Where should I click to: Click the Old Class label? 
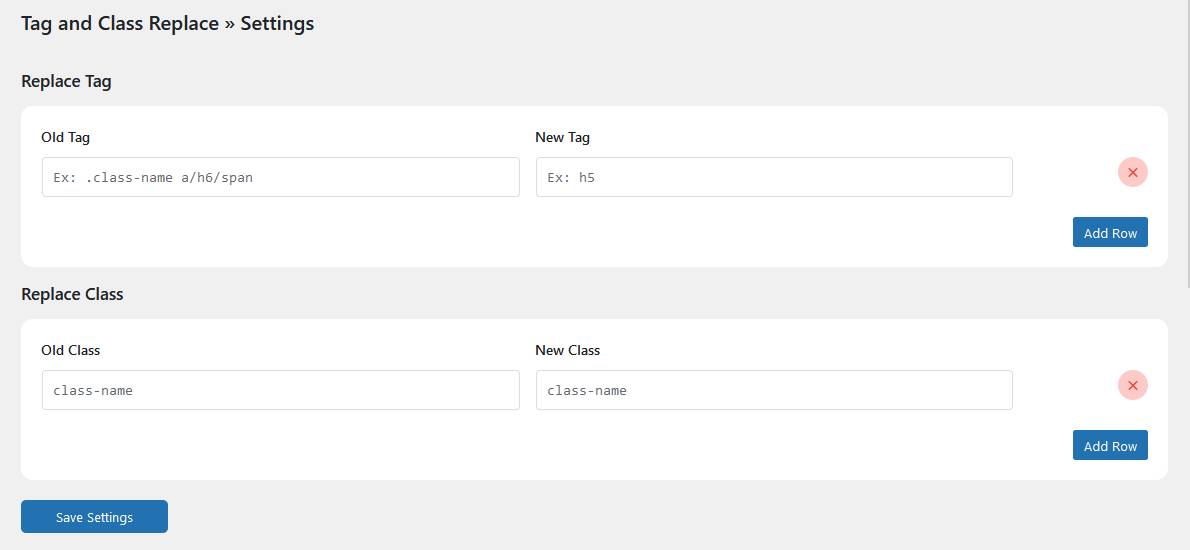[x=70, y=350]
